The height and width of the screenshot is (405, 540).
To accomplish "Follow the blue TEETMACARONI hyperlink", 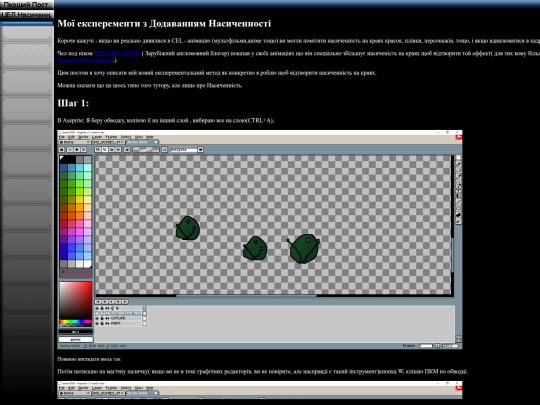I will [x=117, y=53].
